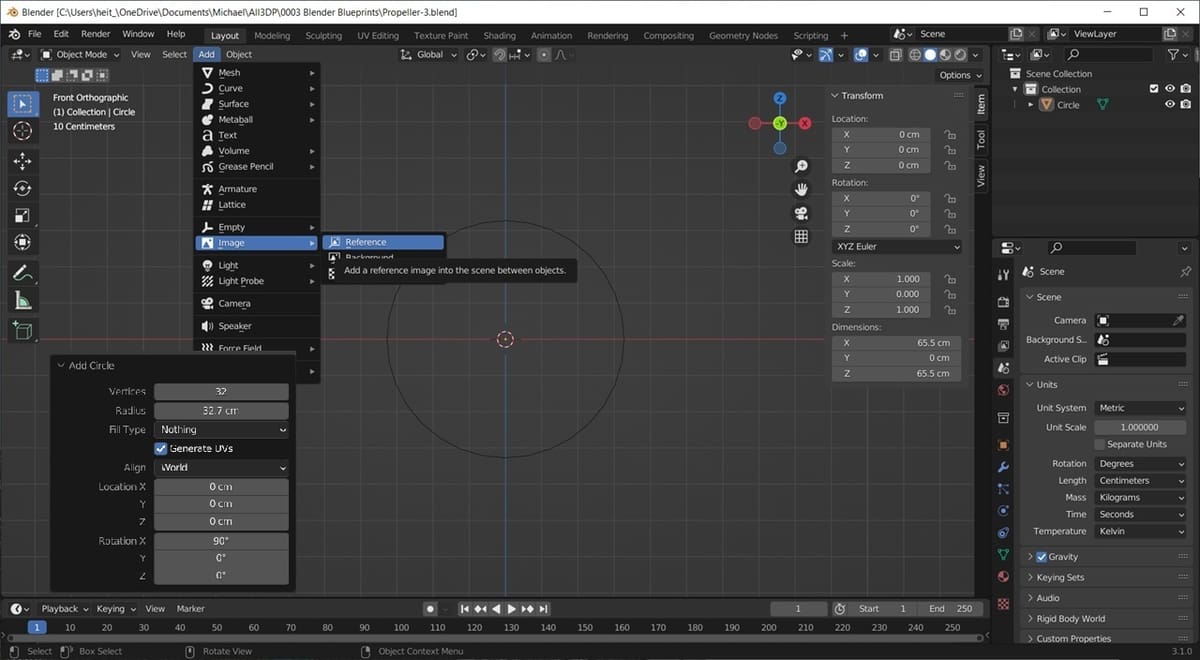Select the Move tool
Screen dimensions: 1200x660
[x=23, y=161]
